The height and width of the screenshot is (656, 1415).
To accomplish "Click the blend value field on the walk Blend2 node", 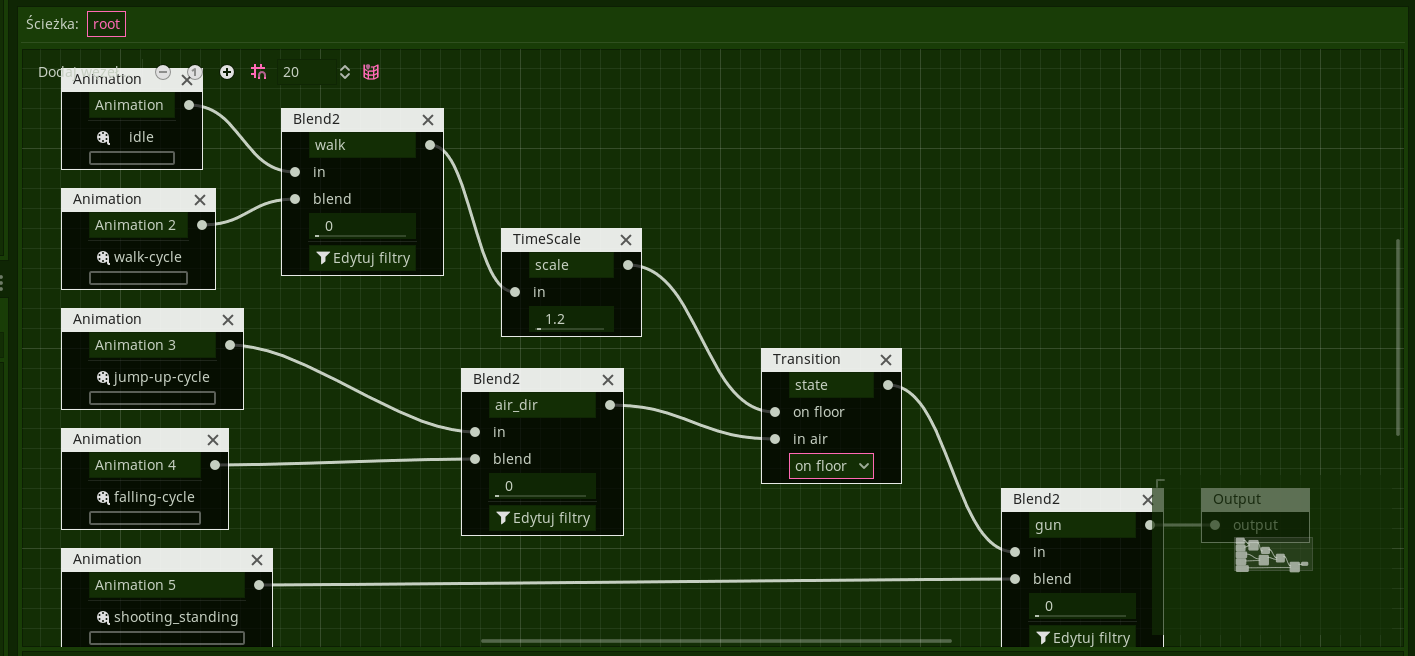I will click(362, 226).
